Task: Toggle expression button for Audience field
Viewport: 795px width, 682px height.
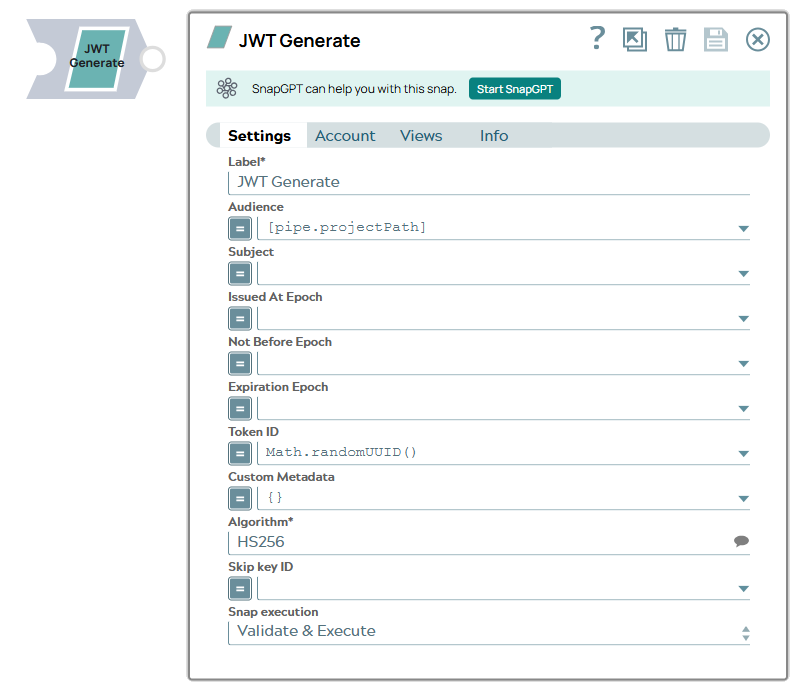Action: pos(240,228)
